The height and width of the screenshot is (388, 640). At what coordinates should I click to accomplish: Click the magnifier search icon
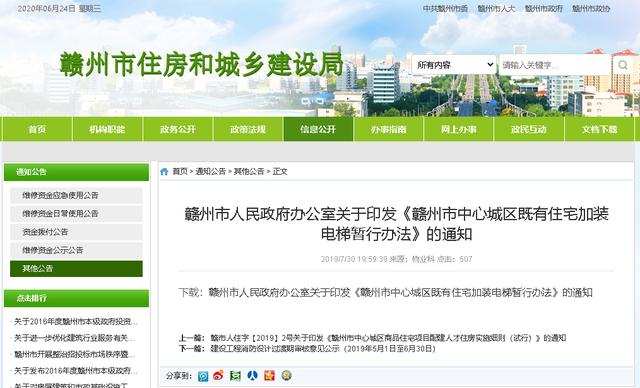[x=622, y=65]
